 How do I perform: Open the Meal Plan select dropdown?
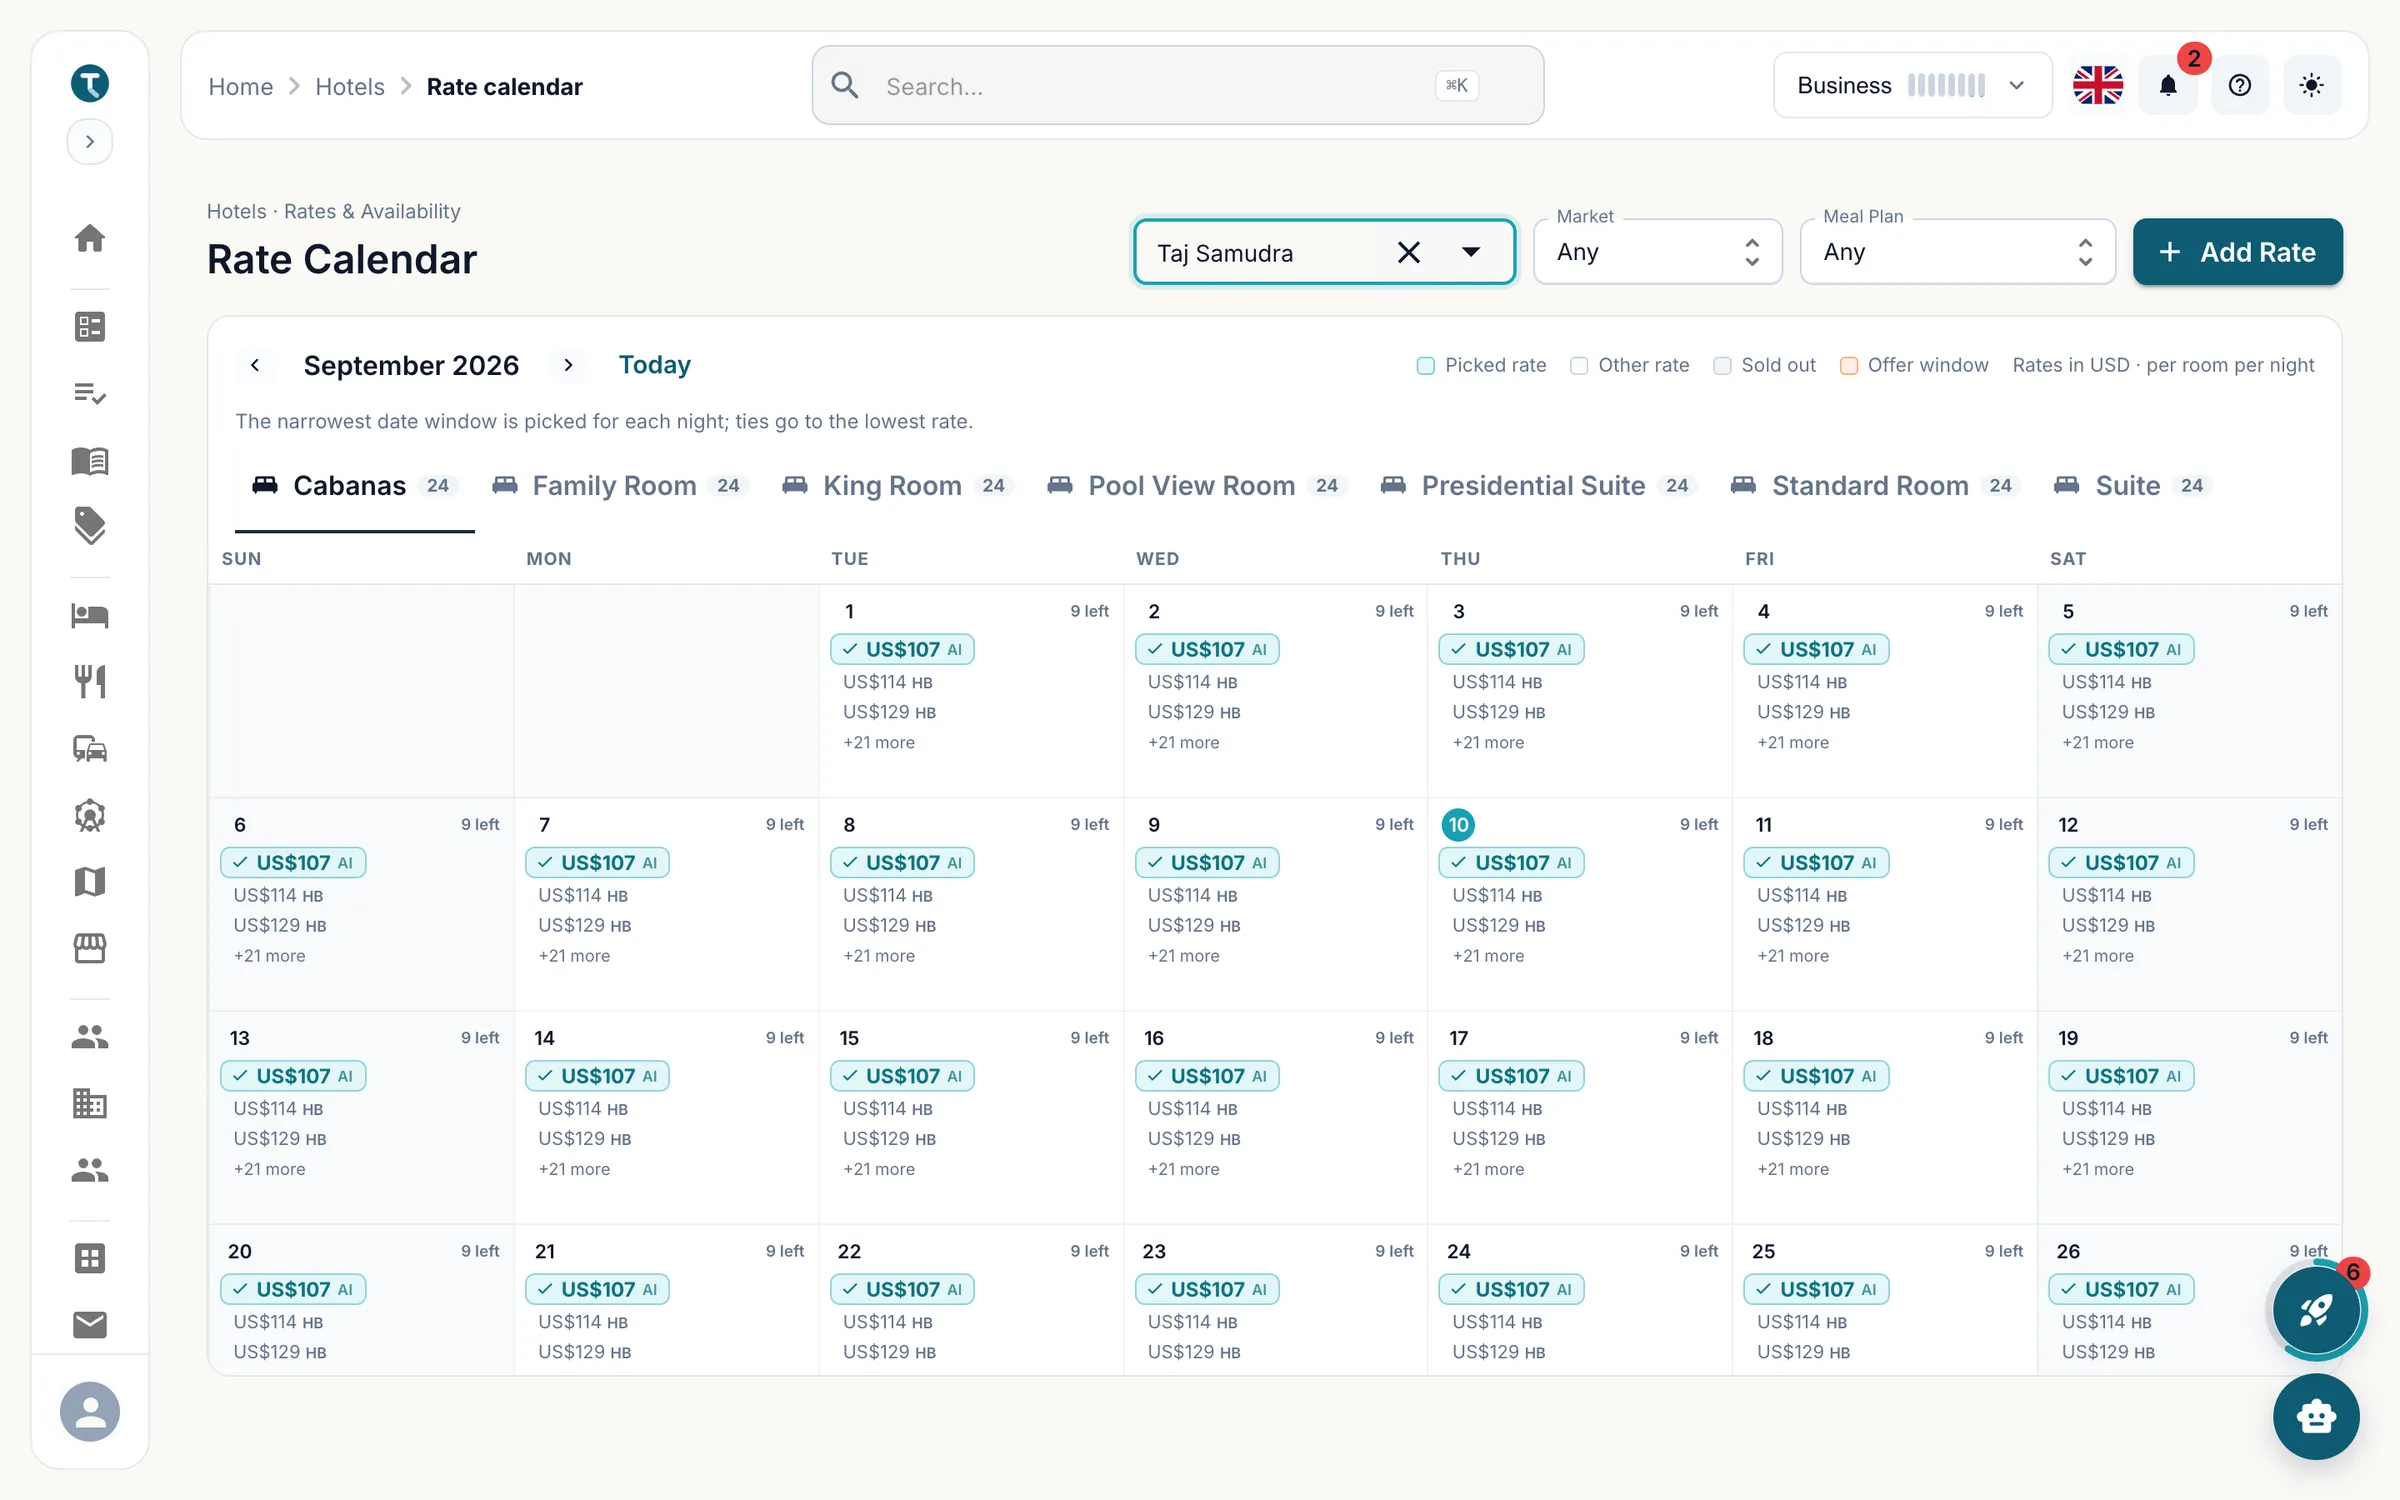tap(1957, 252)
